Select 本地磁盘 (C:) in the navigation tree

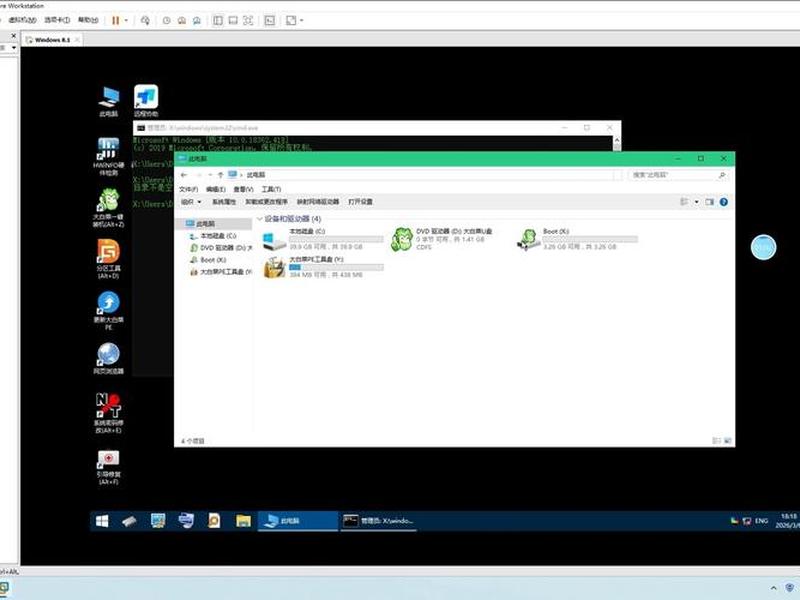213,236
